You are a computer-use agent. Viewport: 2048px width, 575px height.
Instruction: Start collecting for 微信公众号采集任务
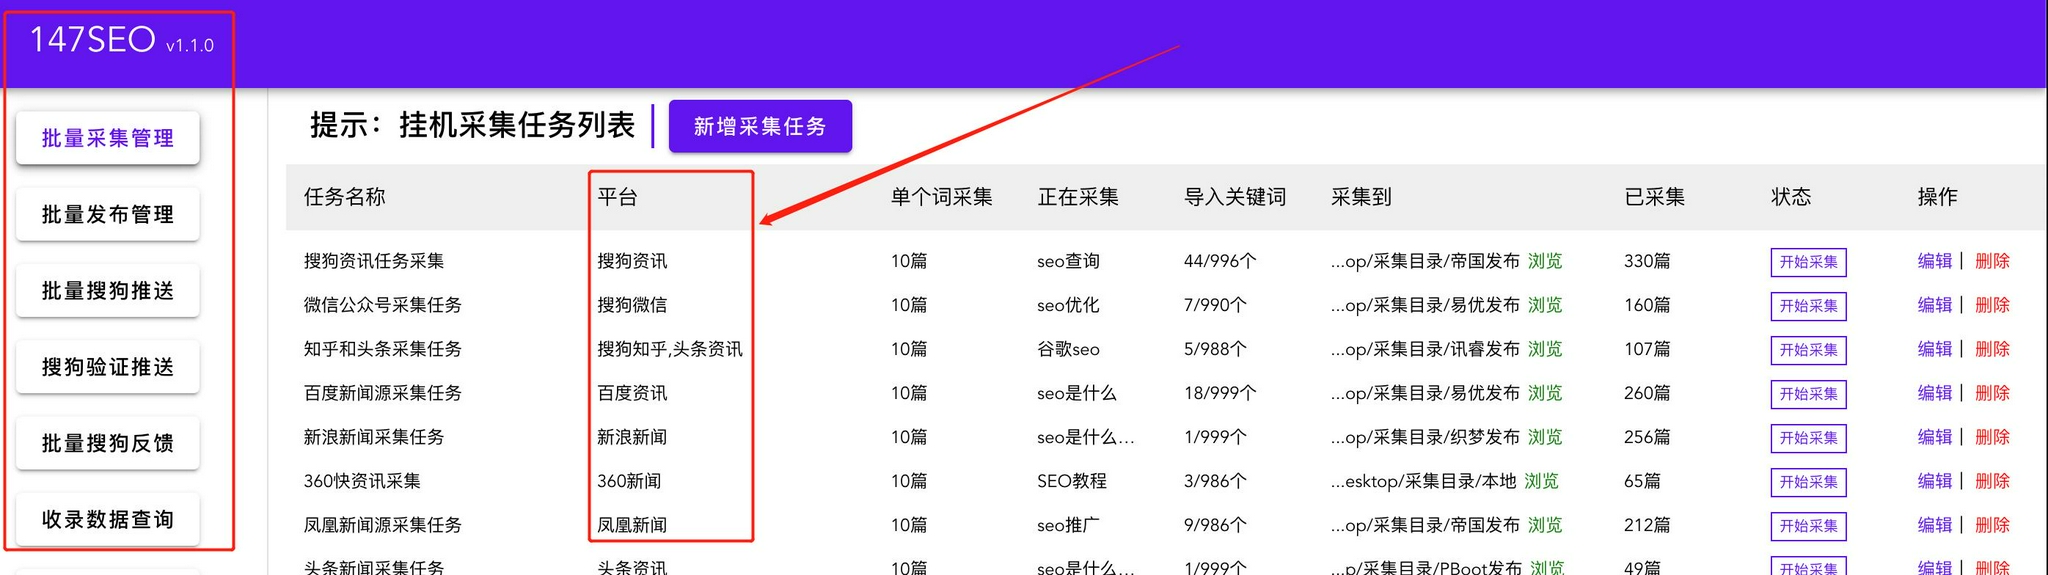(1808, 306)
